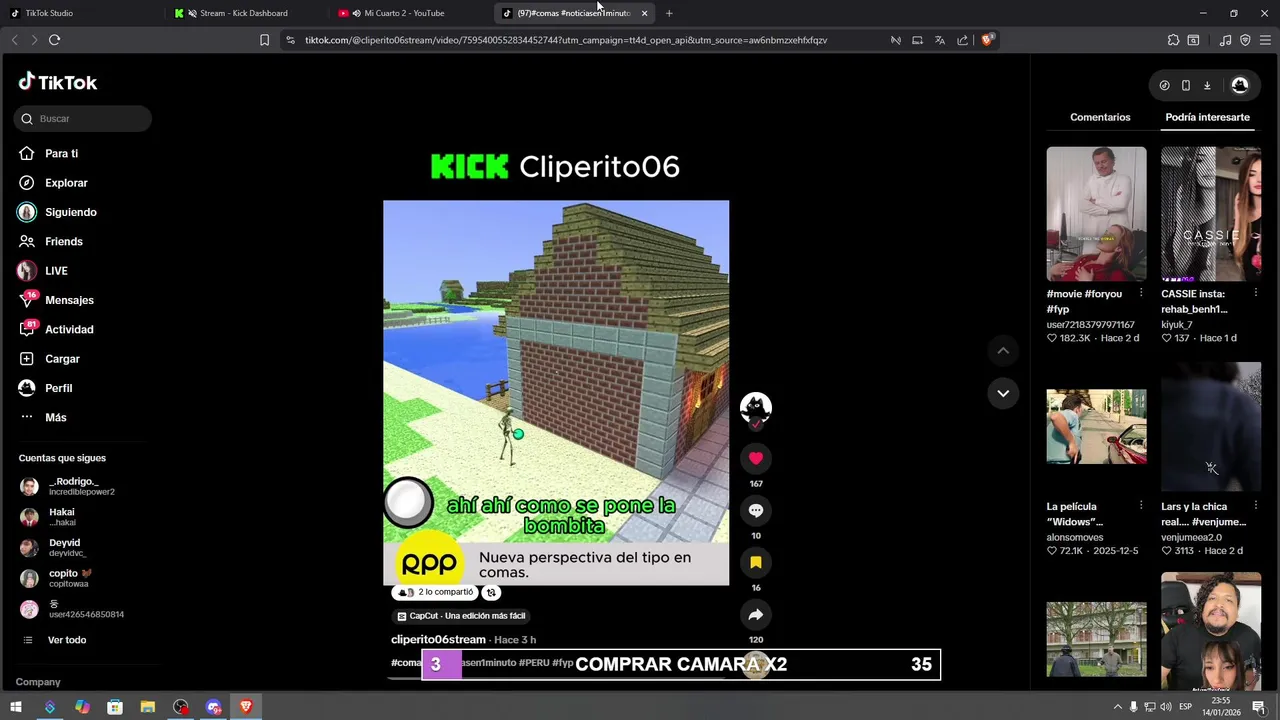Open video comments bubble icon
The width and height of the screenshot is (1280, 720).
point(756,510)
